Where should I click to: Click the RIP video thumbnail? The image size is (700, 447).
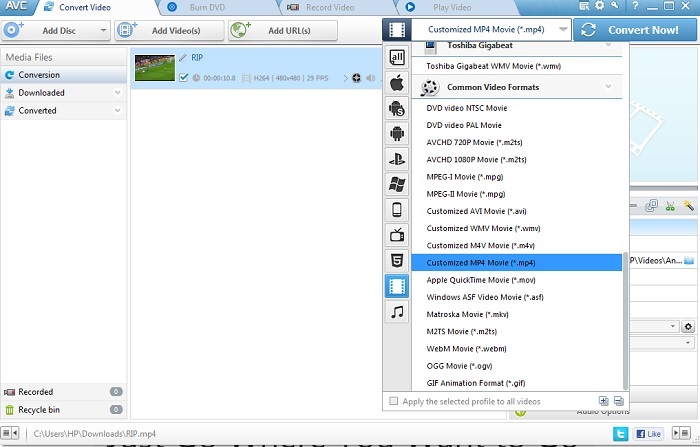pyautogui.click(x=155, y=68)
